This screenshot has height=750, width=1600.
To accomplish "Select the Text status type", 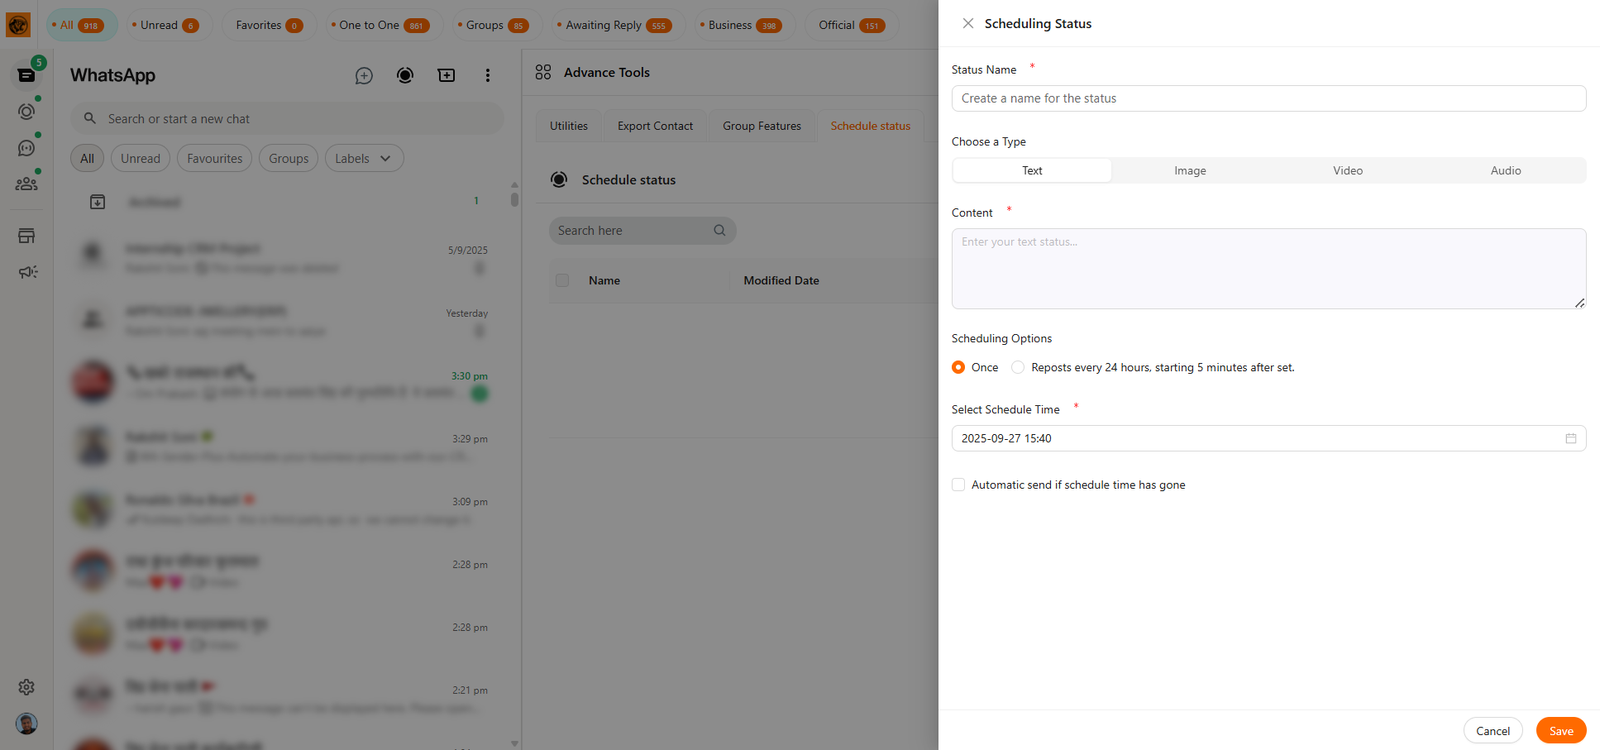I will 1032,170.
